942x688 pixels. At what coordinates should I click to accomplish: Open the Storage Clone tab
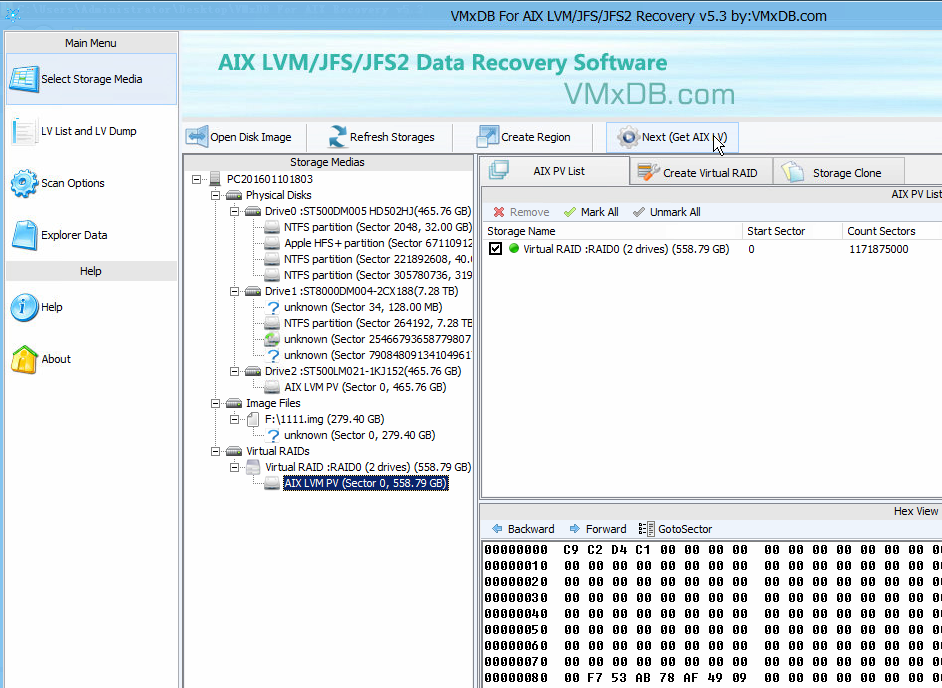pos(839,172)
